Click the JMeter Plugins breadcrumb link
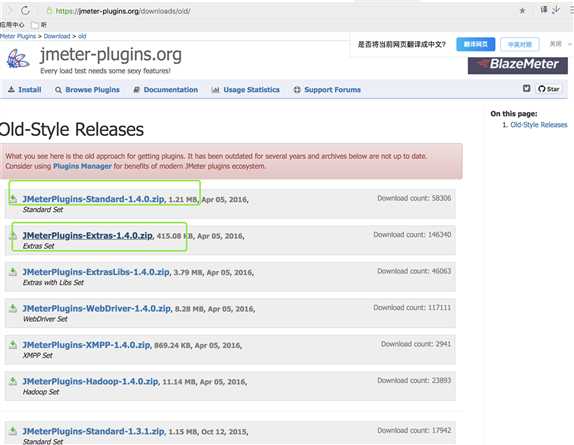Image resolution: width=574 pixels, height=445 pixels. [18, 36]
